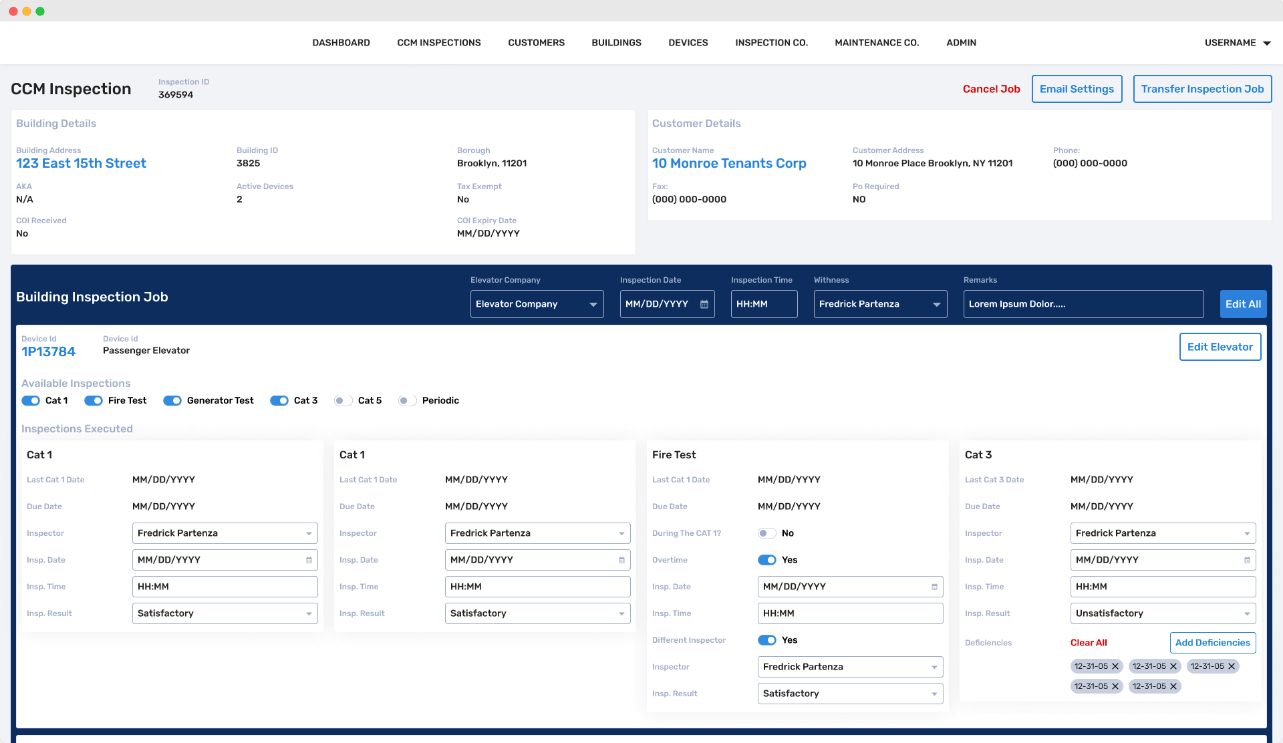Click Add Deficiencies in the Cat 3 card

[x=1213, y=643]
